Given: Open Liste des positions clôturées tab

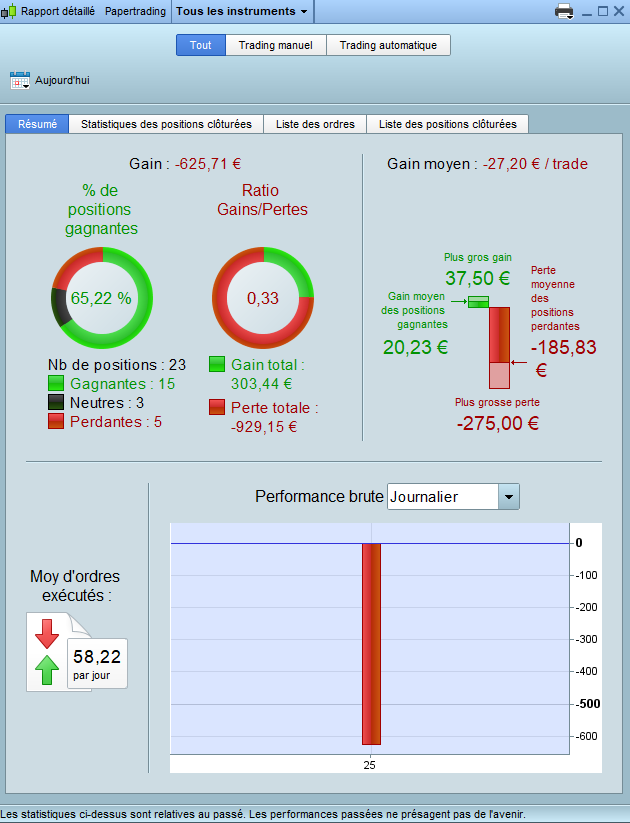Looking at the screenshot, I should point(447,124).
